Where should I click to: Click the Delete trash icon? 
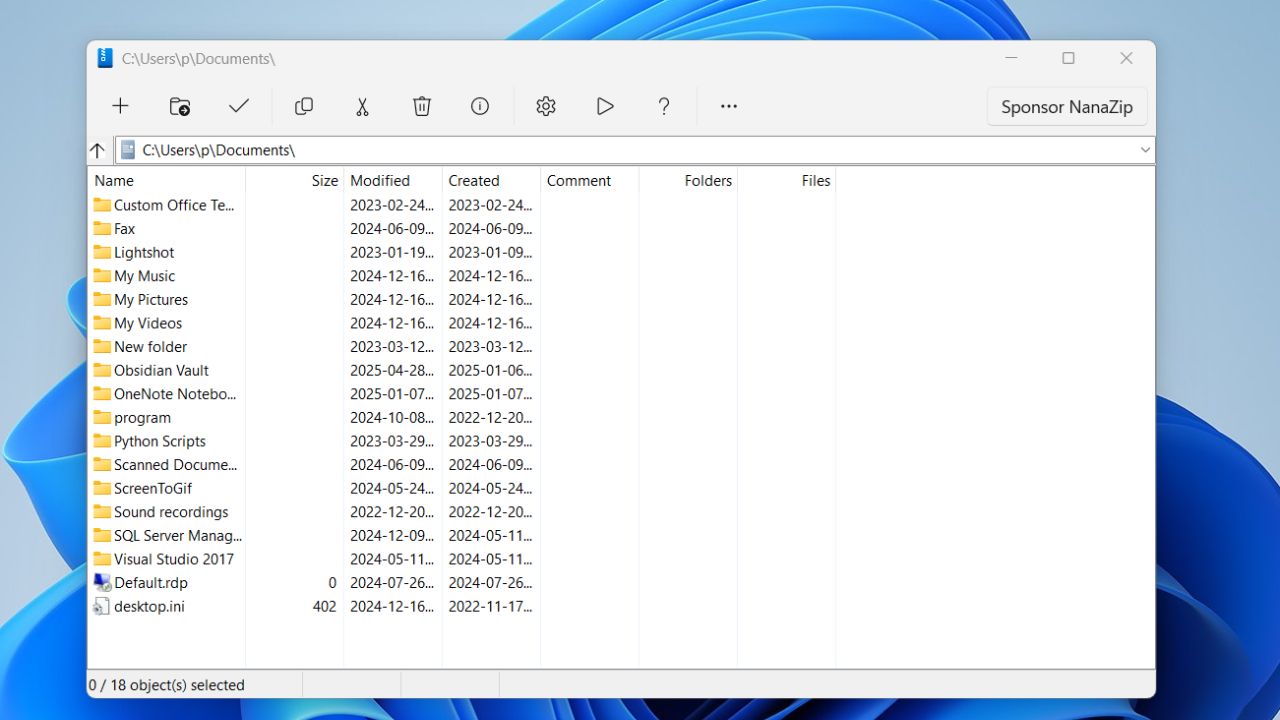(421, 106)
